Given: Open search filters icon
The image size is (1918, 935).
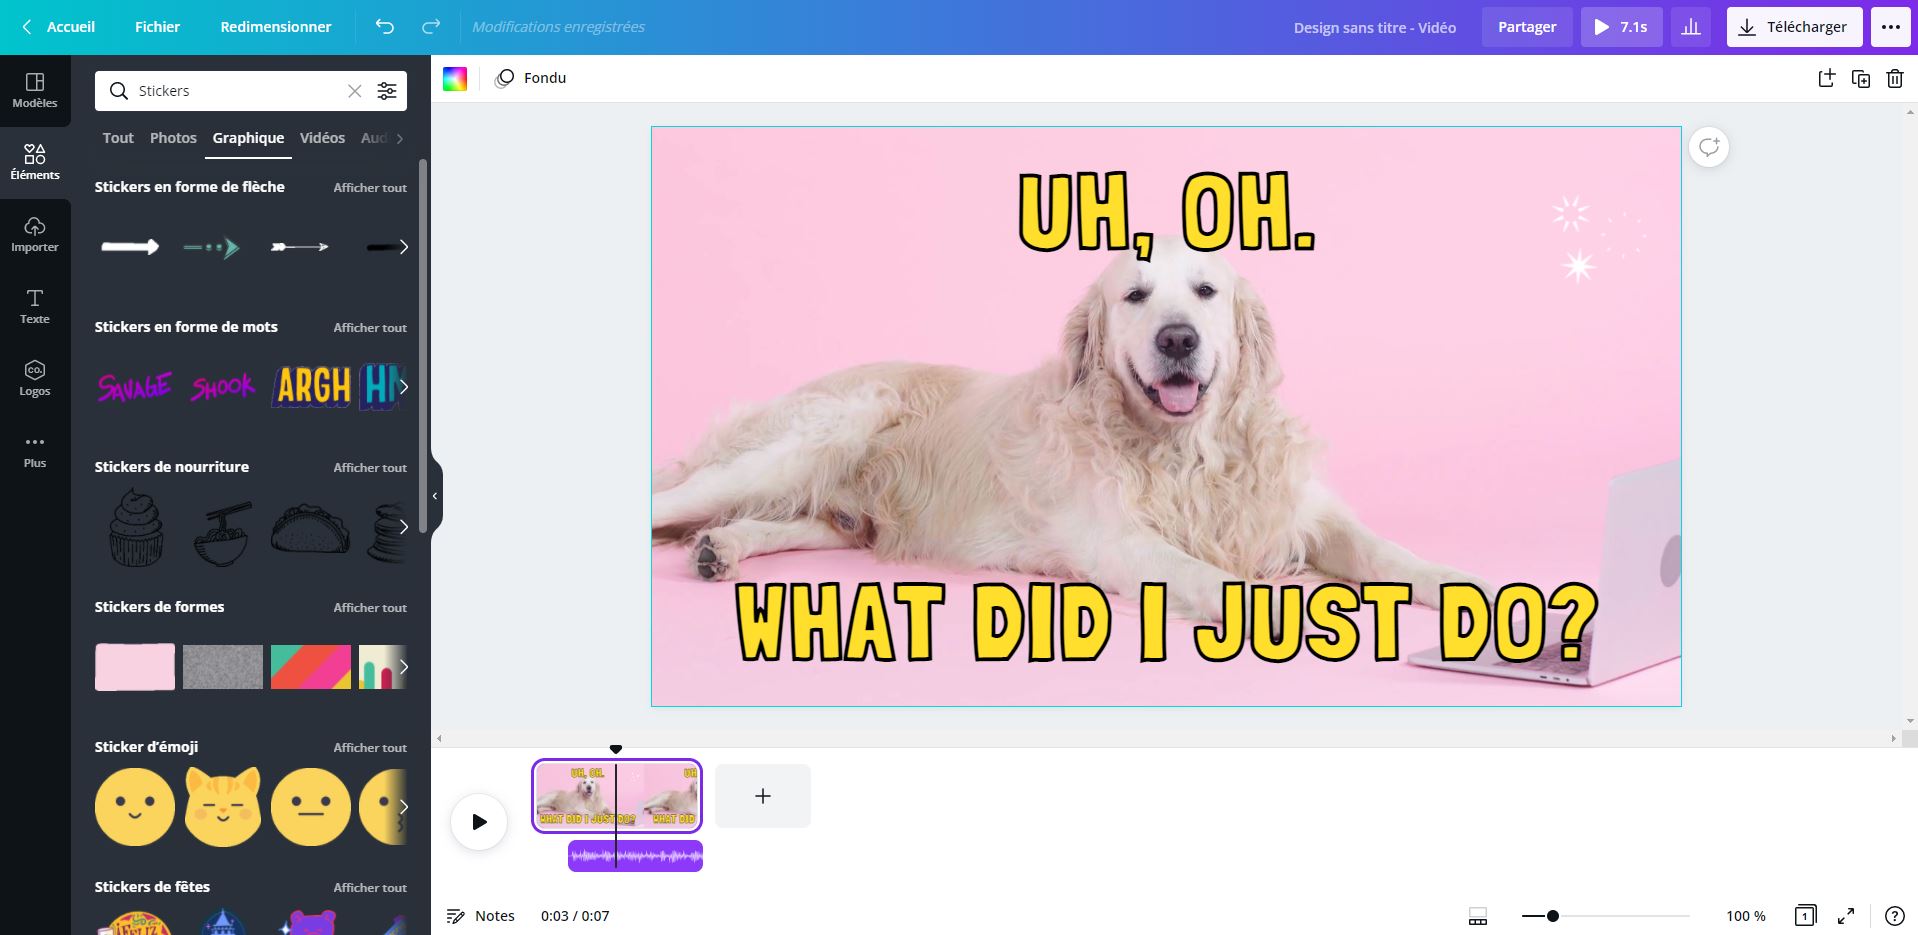Looking at the screenshot, I should (x=387, y=91).
